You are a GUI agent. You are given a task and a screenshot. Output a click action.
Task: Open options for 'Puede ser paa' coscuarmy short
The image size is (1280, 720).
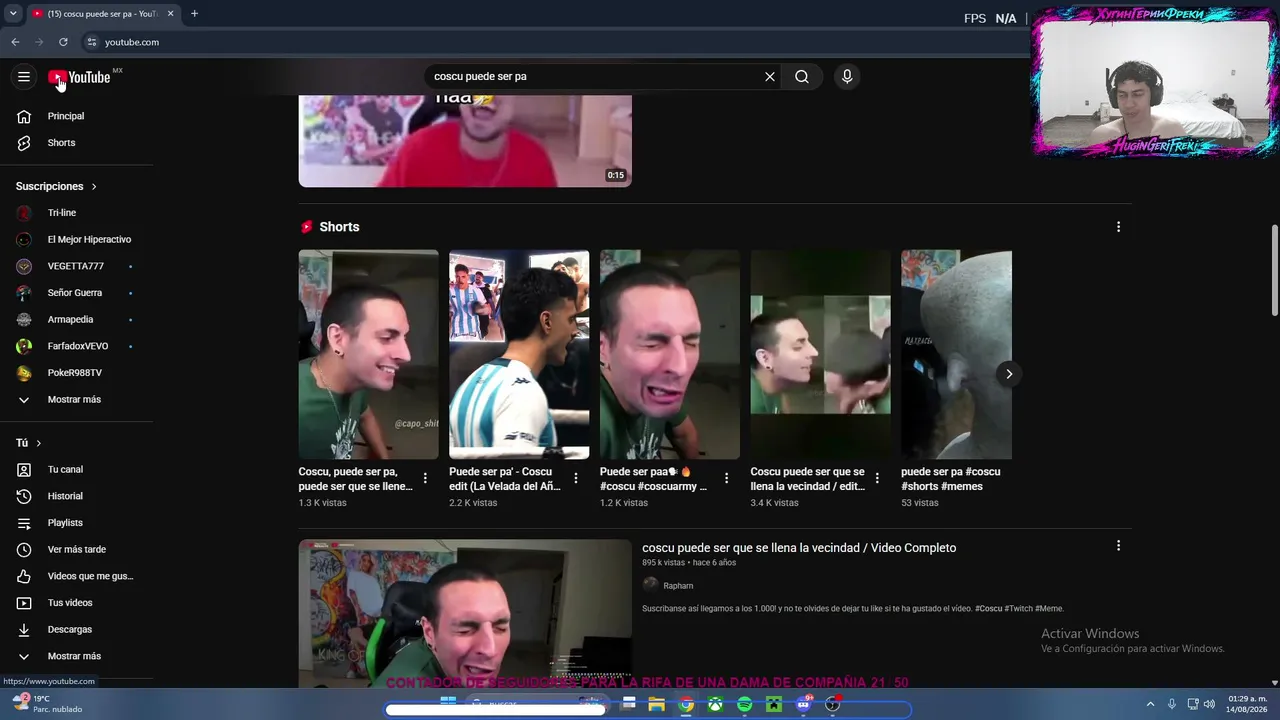coord(726,478)
